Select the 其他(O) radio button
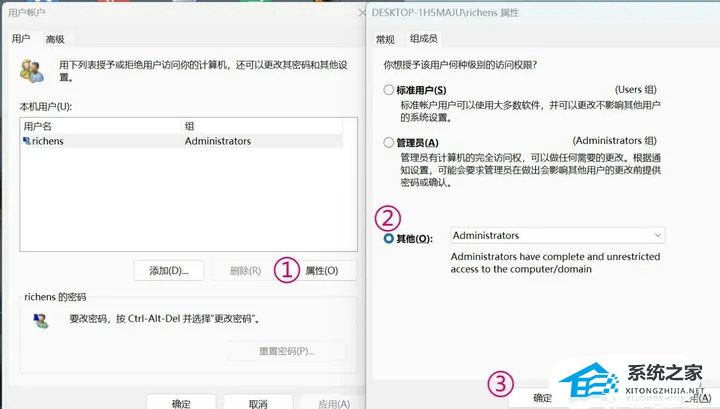This screenshot has width=720, height=409. pos(388,238)
